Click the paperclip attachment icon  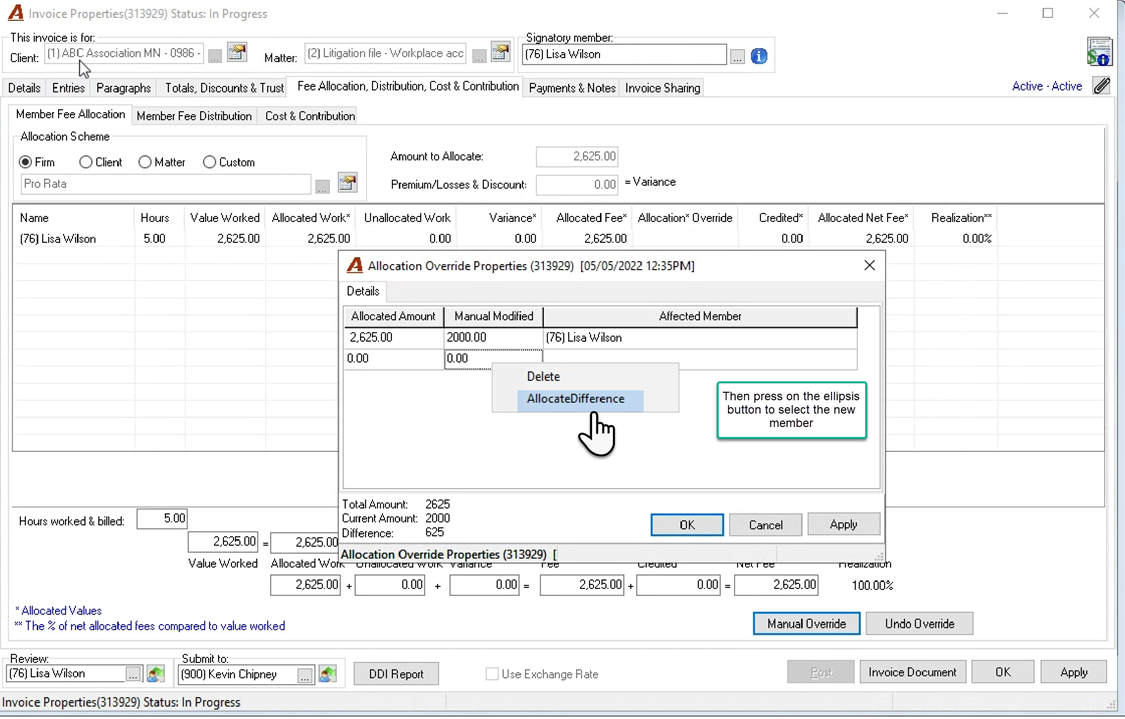click(1101, 86)
